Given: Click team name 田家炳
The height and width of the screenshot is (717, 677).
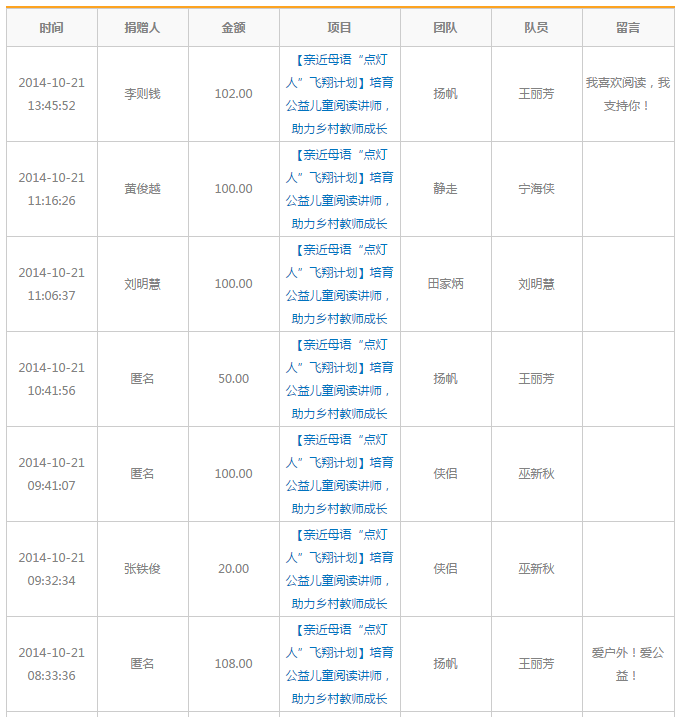Looking at the screenshot, I should click(x=445, y=284).
